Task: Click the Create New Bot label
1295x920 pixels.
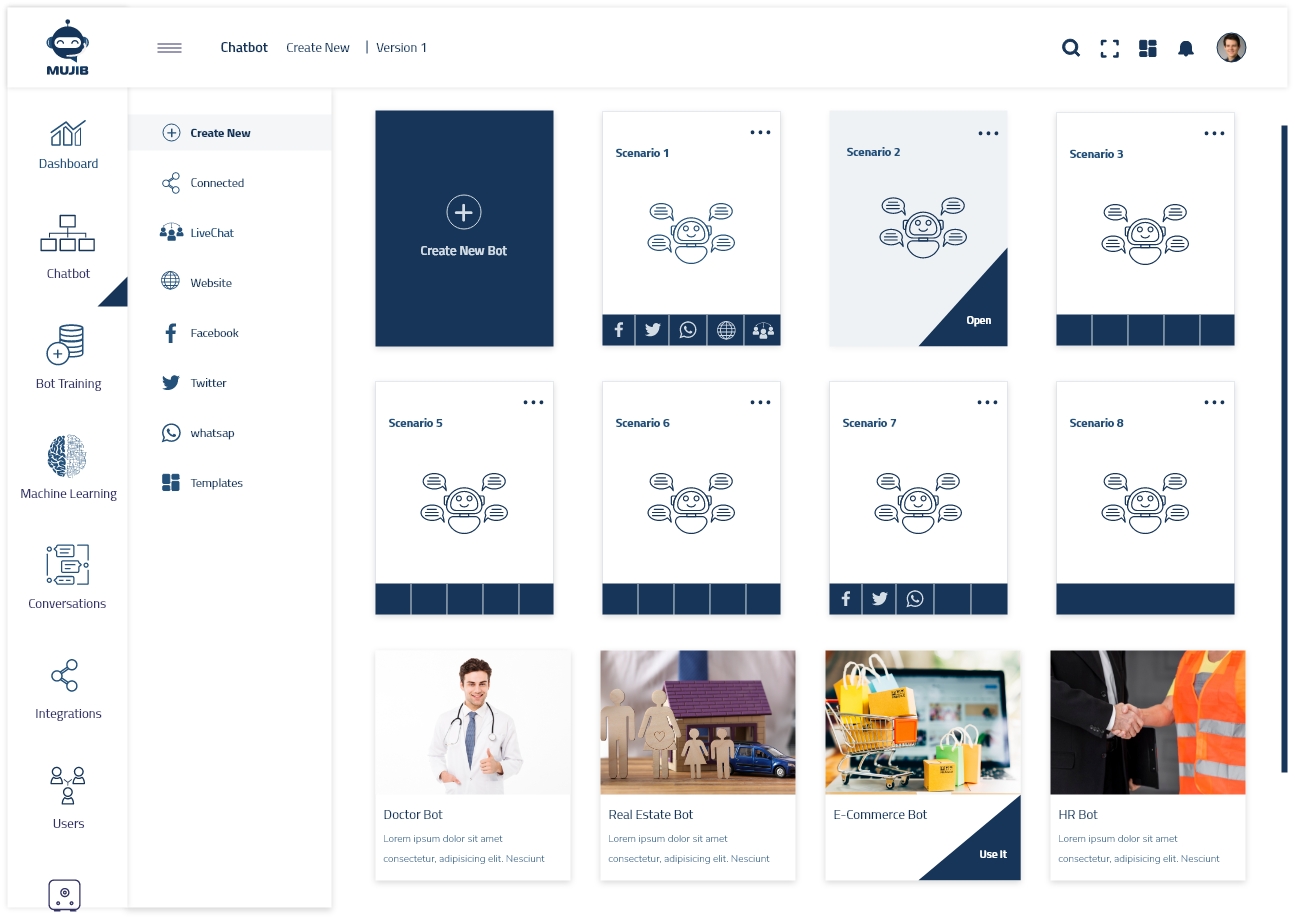Action: 463,251
